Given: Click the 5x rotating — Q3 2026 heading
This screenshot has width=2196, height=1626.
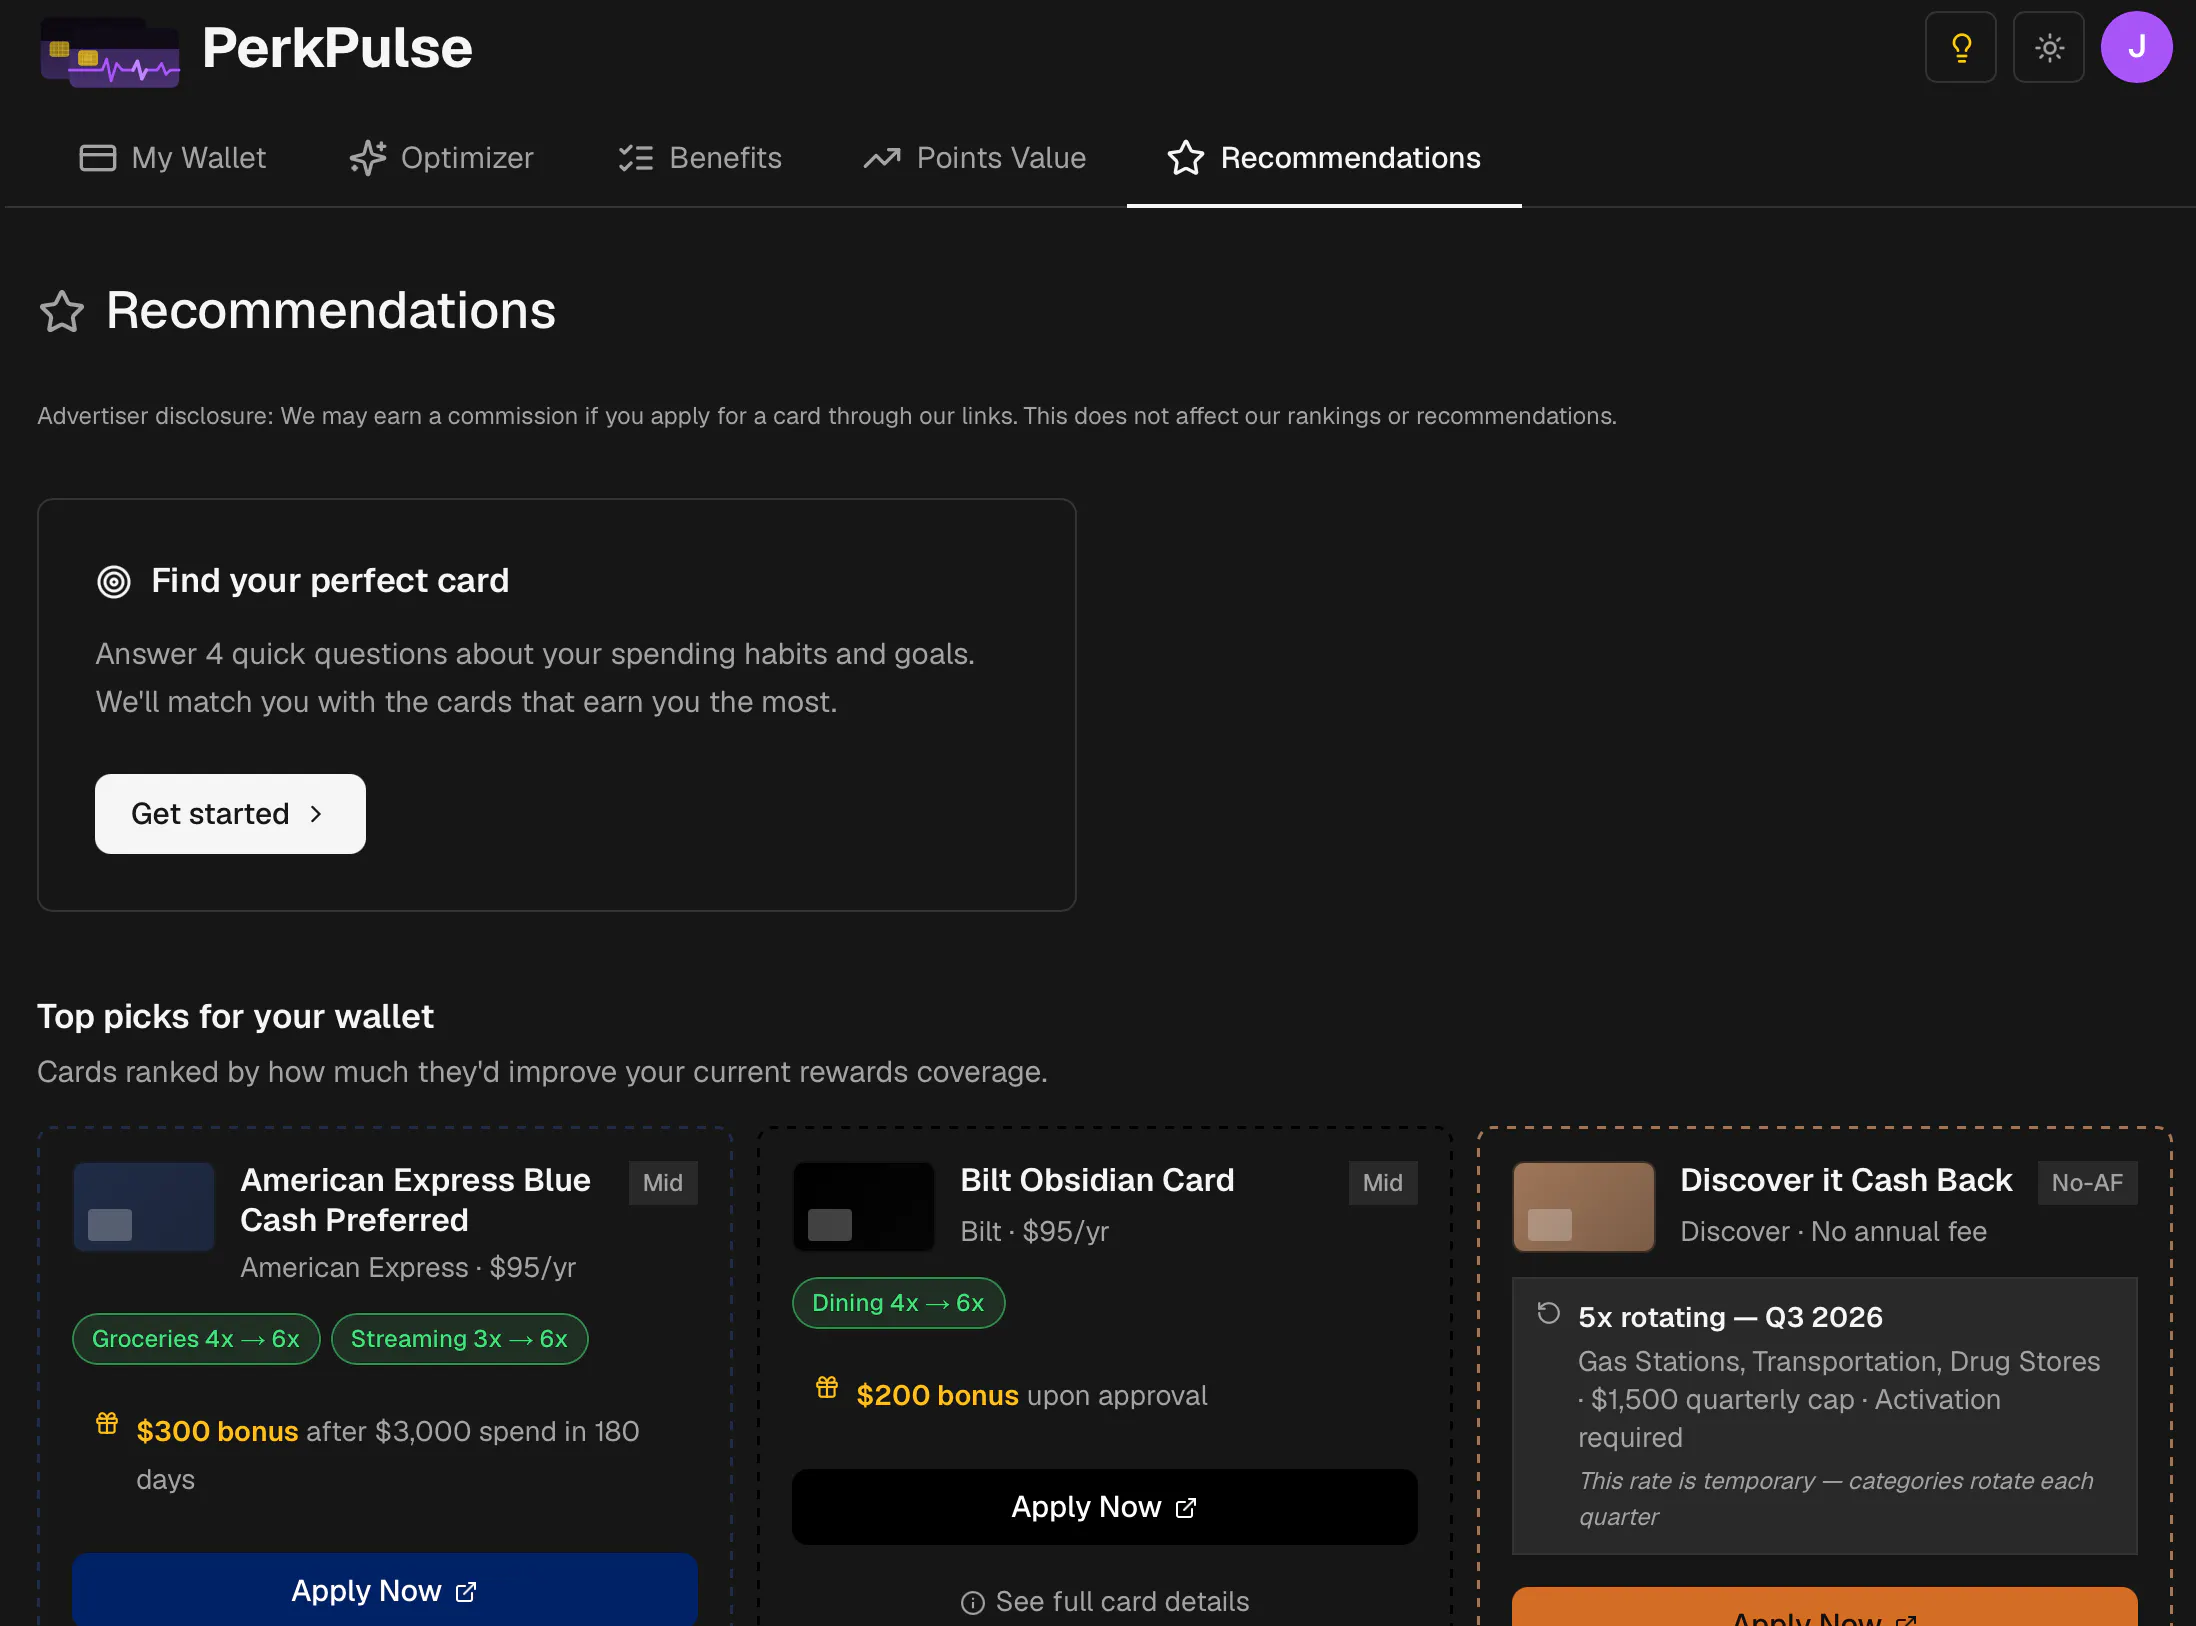Looking at the screenshot, I should tap(1731, 1317).
